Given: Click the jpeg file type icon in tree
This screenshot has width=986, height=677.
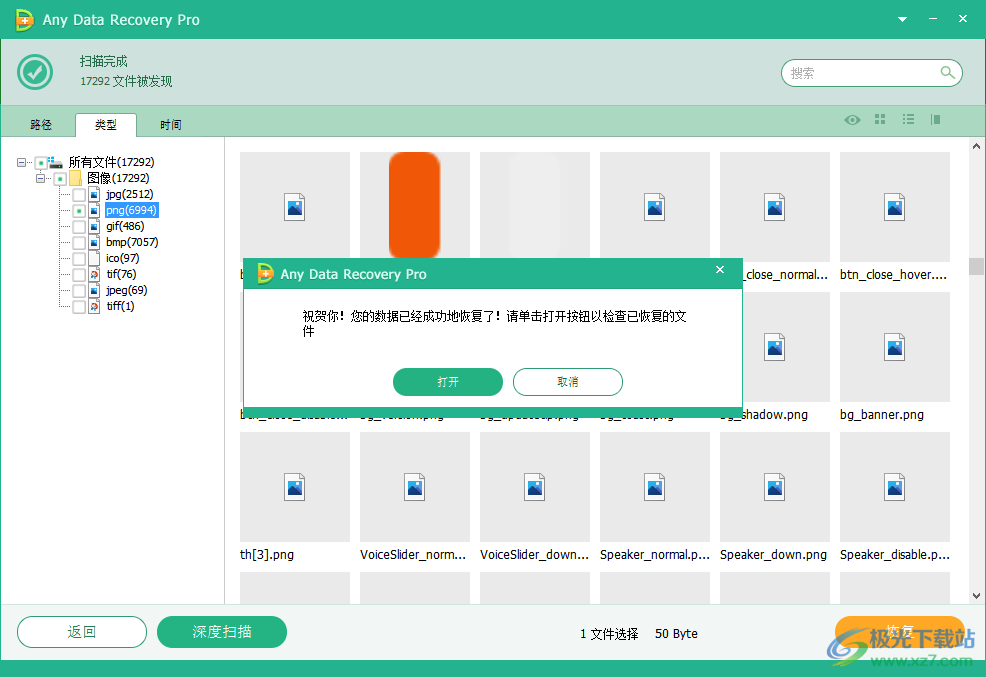Looking at the screenshot, I should [x=94, y=290].
